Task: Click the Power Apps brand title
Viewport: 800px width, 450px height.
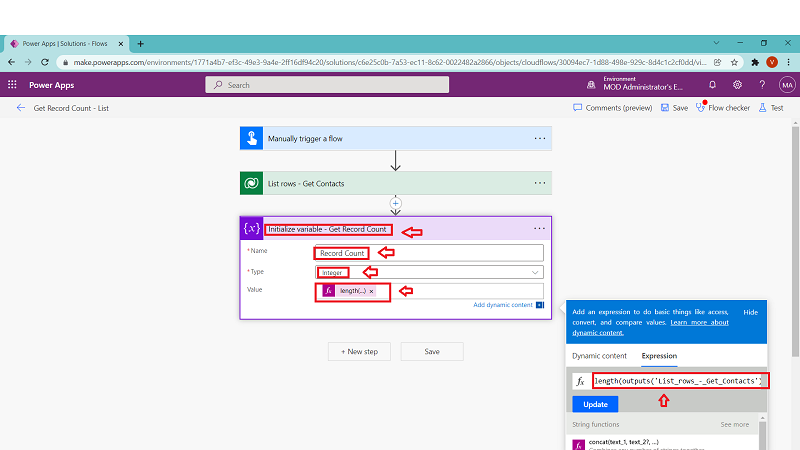Action: coord(52,85)
